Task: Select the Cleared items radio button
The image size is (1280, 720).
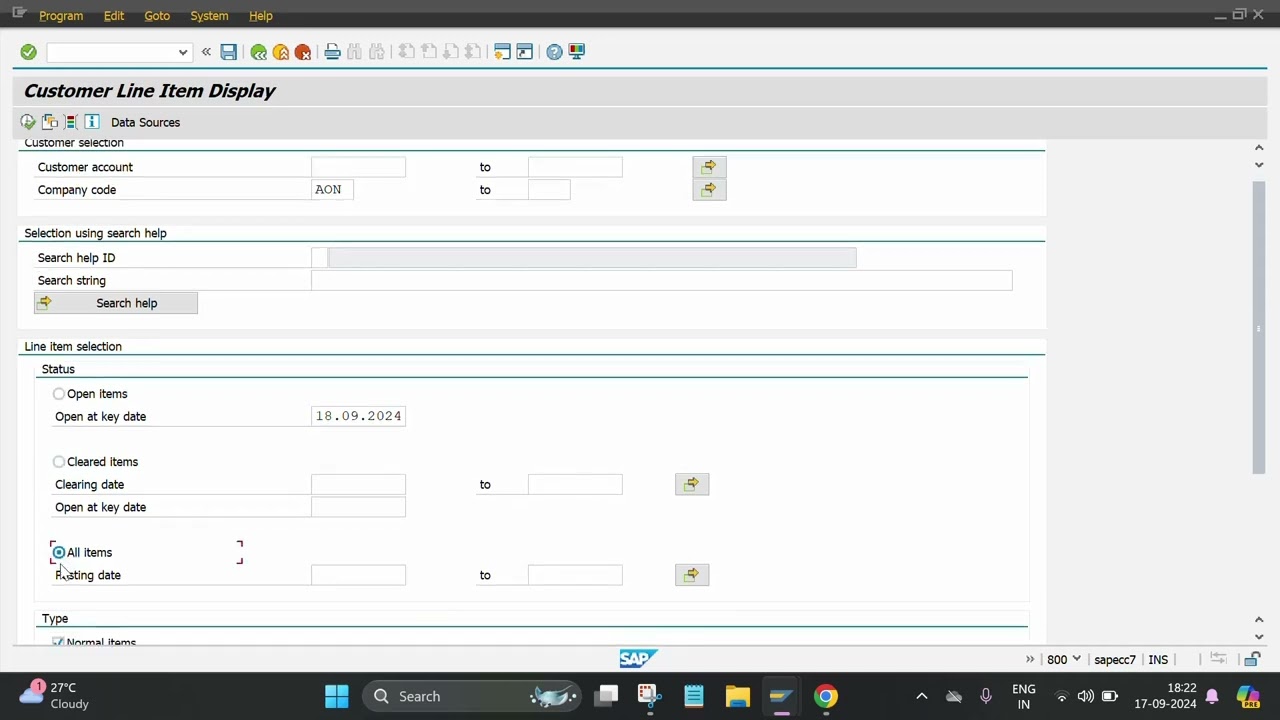Action: pyautogui.click(x=59, y=462)
